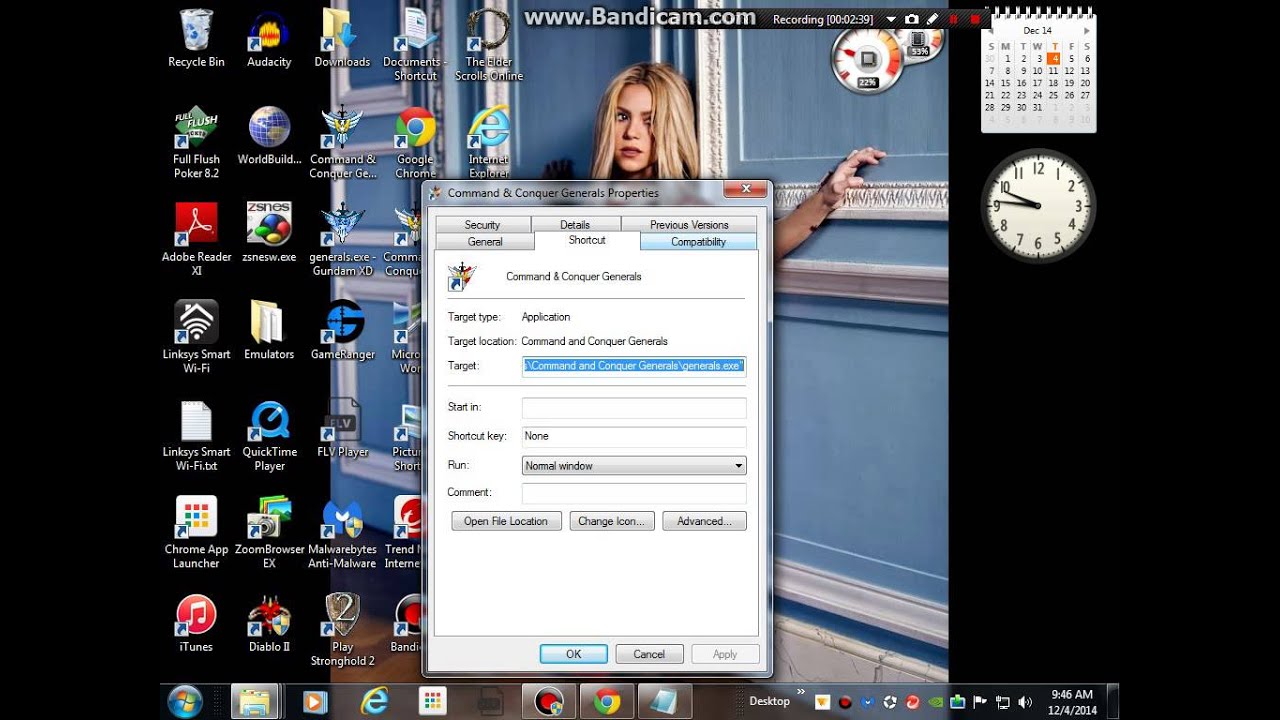Open Windows Media Player taskbar icon
Viewport: 1280px width, 720px height.
click(314, 701)
